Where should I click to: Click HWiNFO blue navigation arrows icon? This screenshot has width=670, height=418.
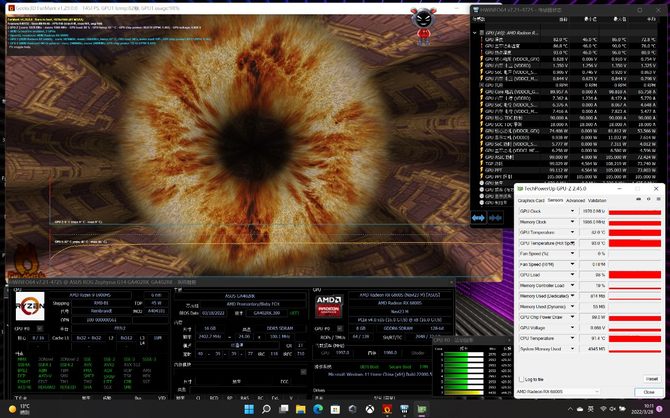[x=478, y=217]
